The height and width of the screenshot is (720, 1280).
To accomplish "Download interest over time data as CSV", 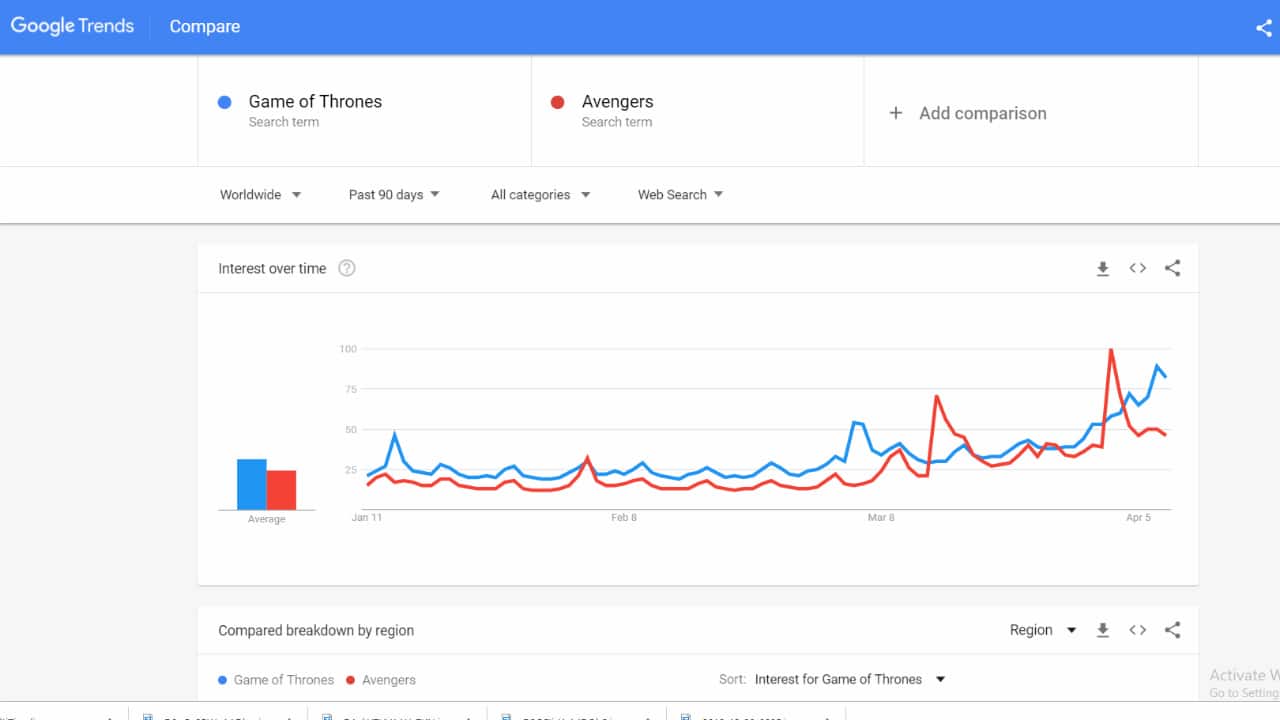I will (1102, 268).
